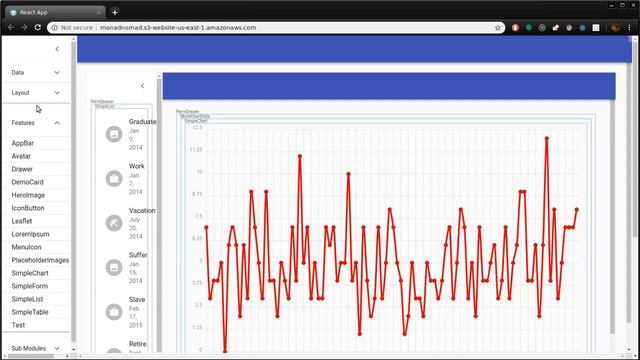Open the SimpleForm feature
640x360 pixels.
tap(30, 286)
